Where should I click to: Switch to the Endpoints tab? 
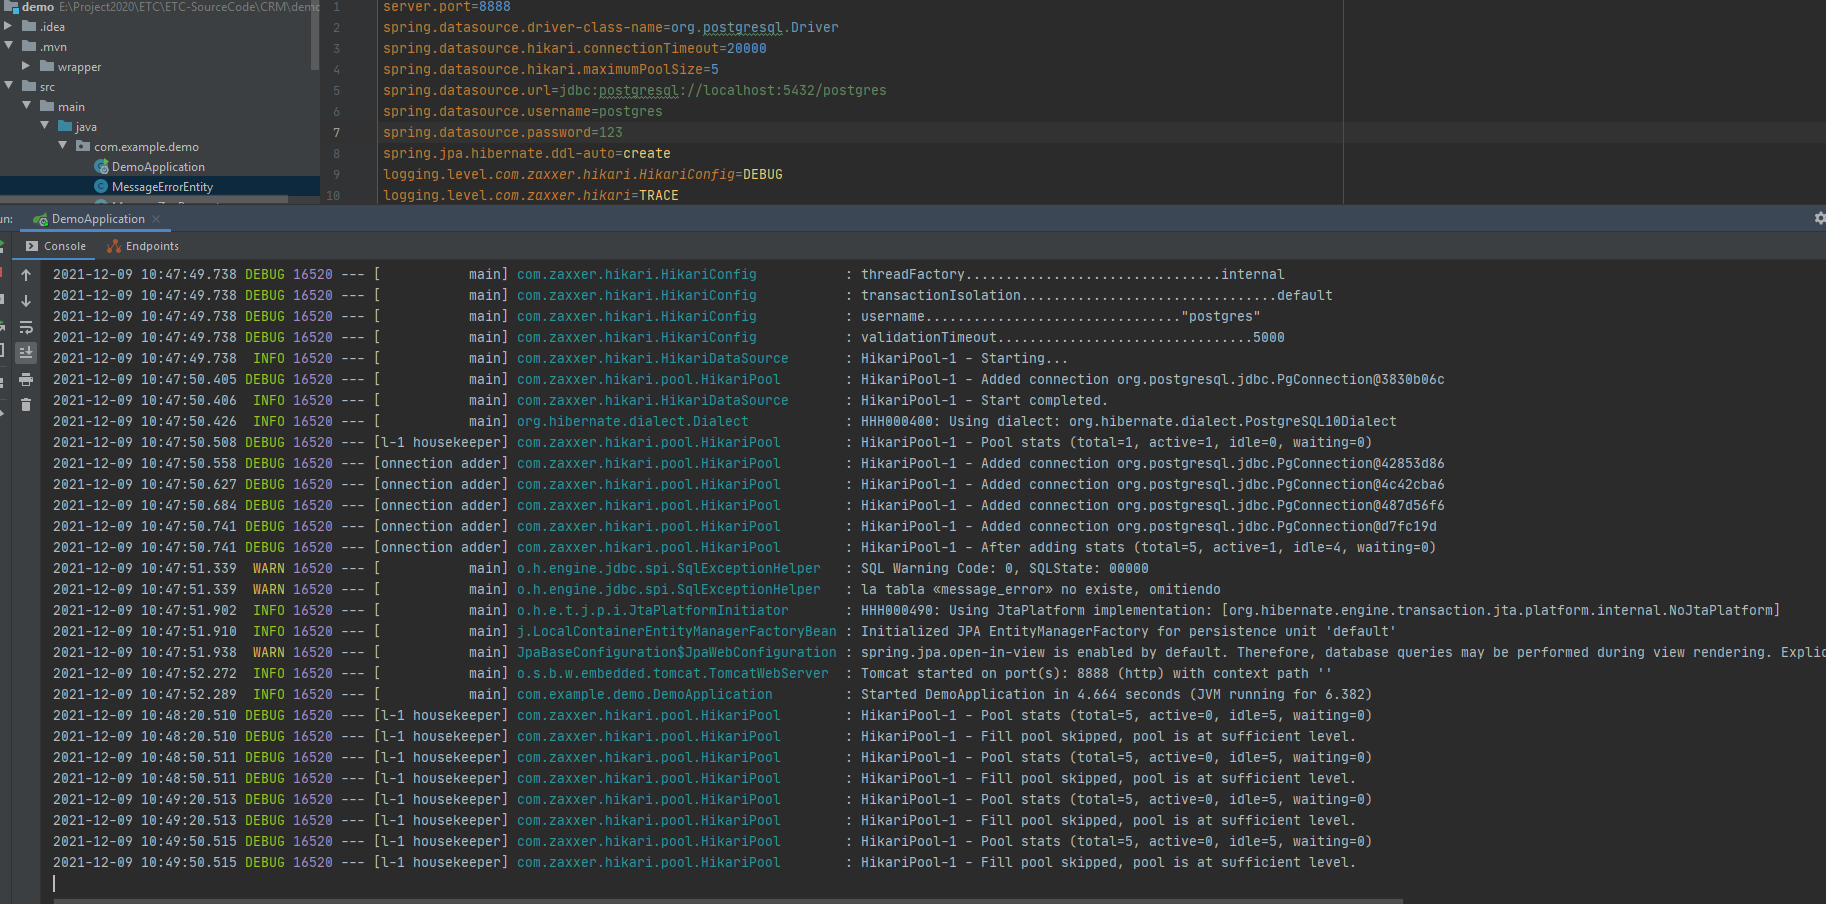[143, 246]
